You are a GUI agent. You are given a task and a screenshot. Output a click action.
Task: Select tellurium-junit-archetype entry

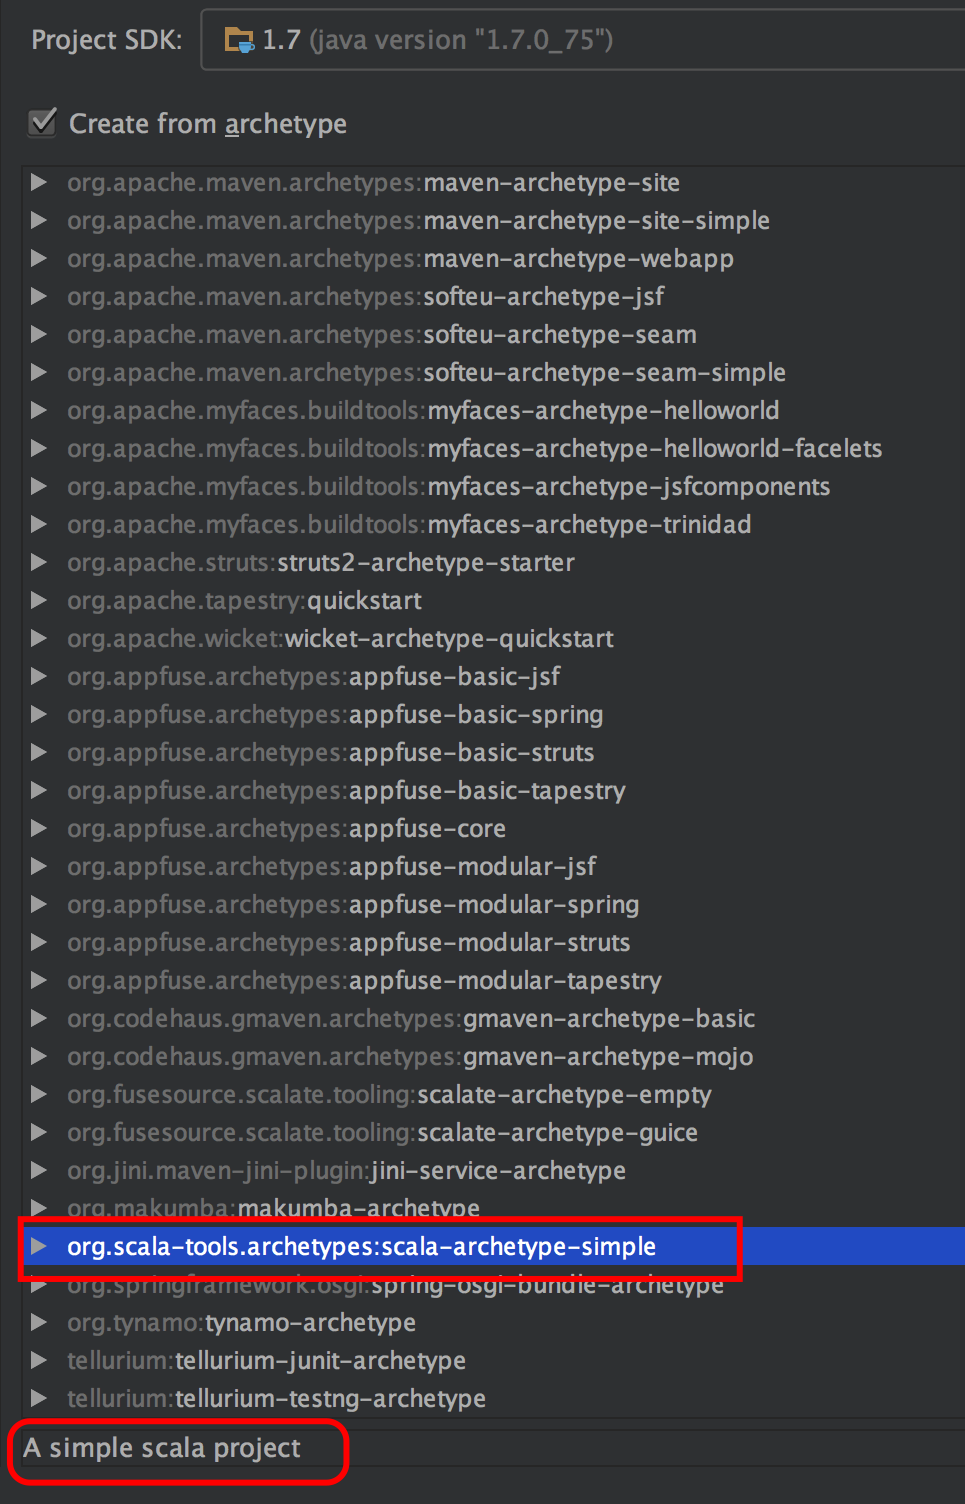click(267, 1360)
